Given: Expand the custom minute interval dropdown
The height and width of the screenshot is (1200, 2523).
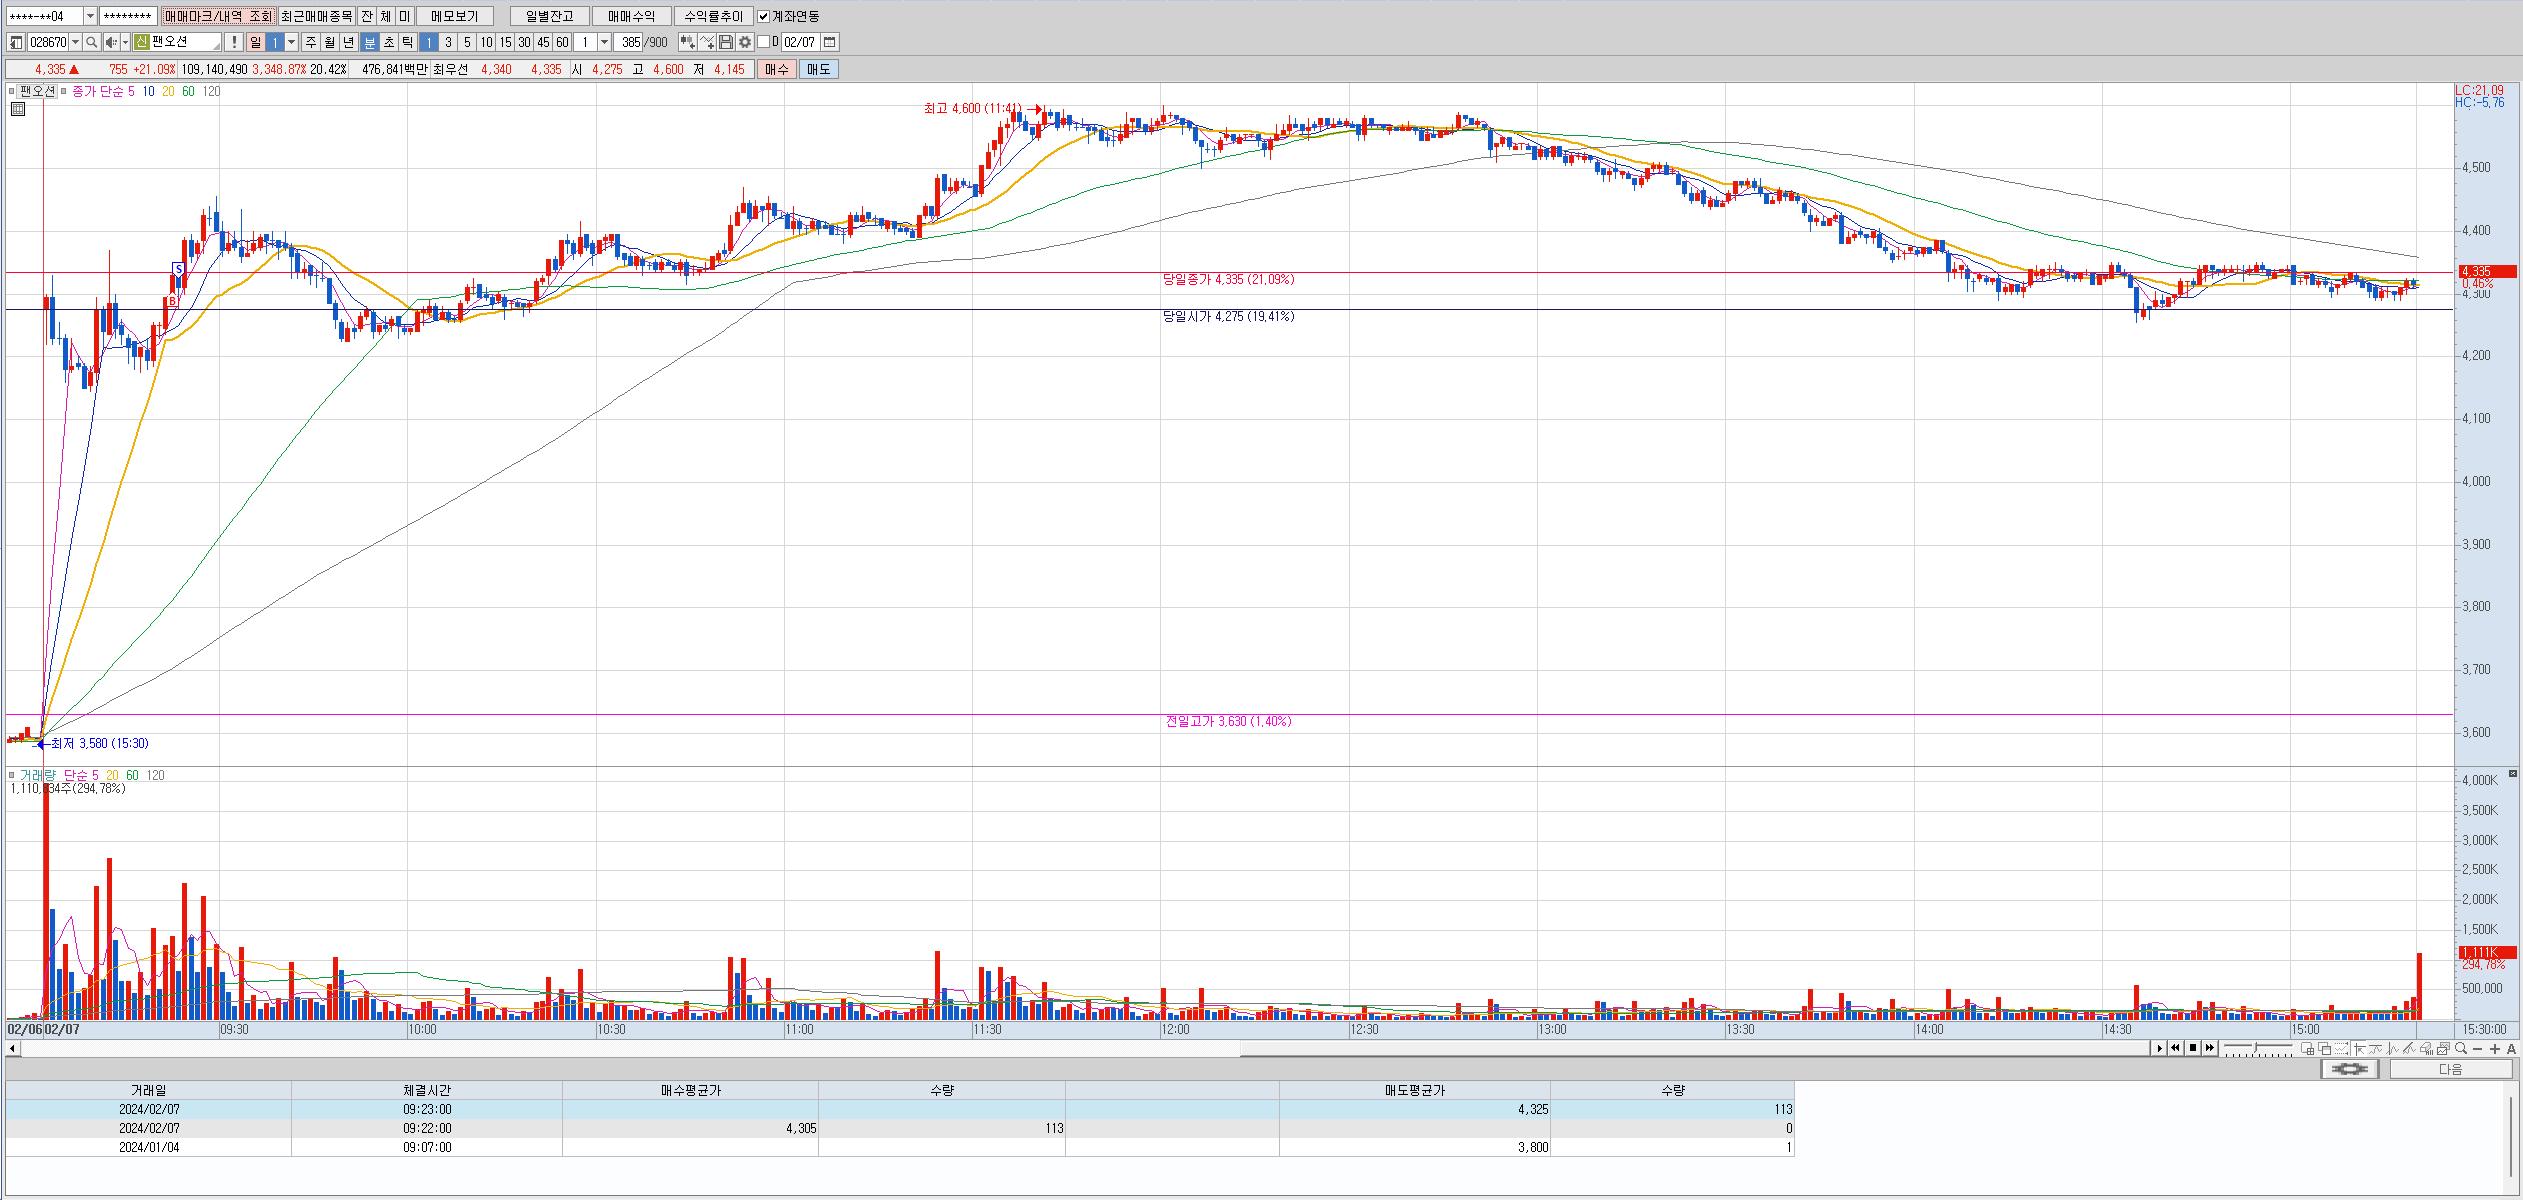Looking at the screenshot, I should 604,42.
